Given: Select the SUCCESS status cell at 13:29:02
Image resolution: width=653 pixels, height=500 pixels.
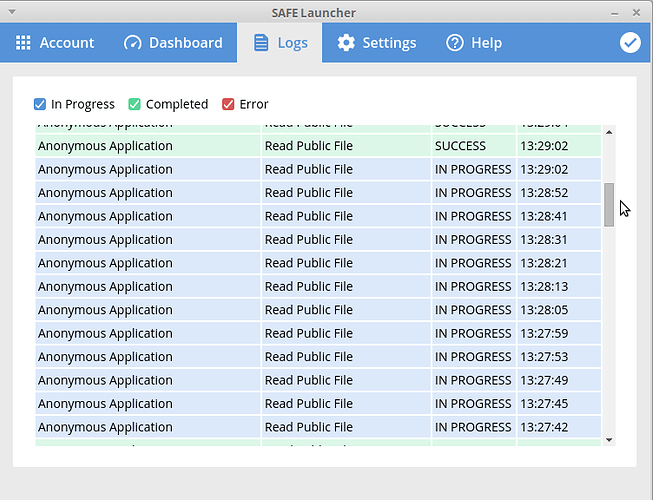Looking at the screenshot, I should (474, 146).
